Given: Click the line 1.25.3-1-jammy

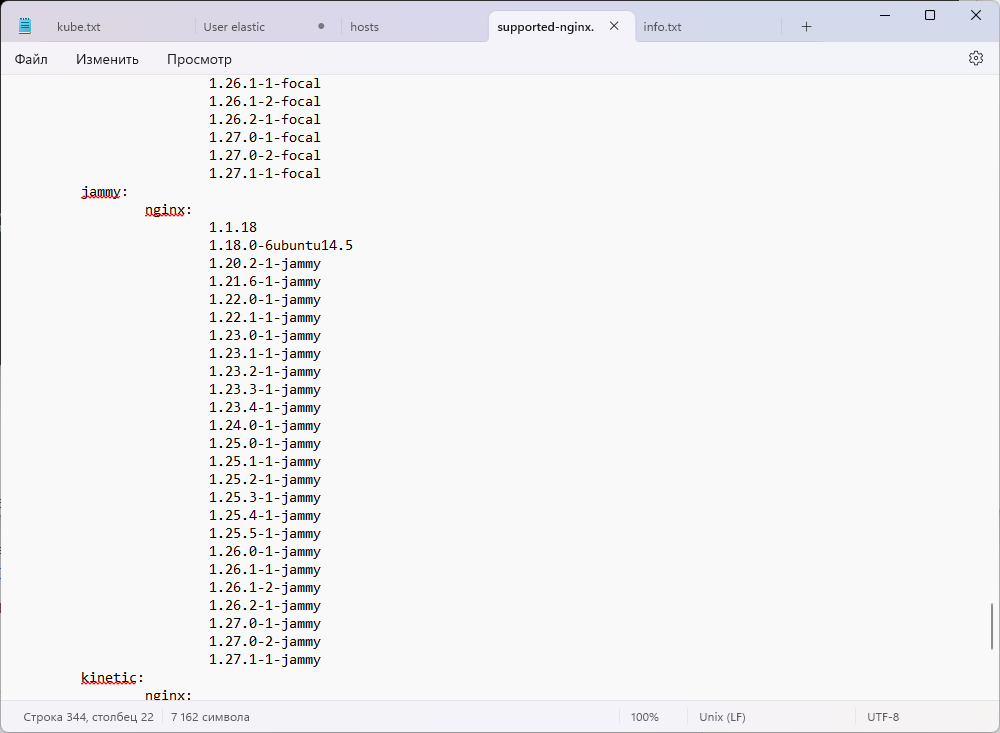Looking at the screenshot, I should click(265, 498).
